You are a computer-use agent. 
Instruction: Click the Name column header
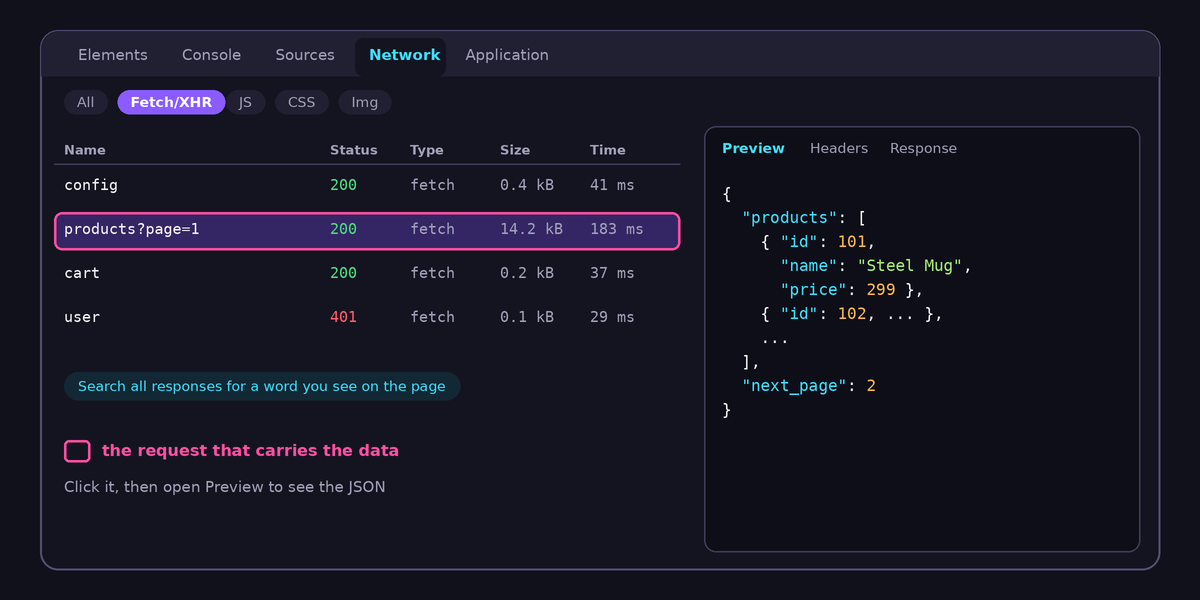pos(85,150)
